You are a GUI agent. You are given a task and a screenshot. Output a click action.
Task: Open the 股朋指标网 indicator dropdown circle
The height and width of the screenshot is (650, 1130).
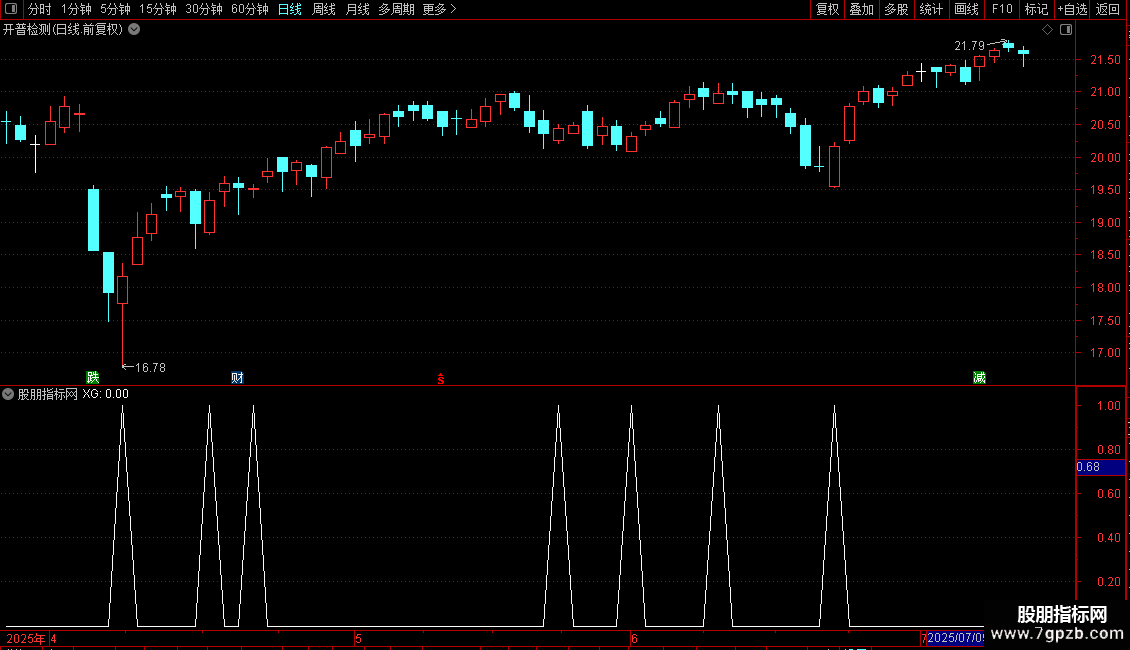coord(8,394)
